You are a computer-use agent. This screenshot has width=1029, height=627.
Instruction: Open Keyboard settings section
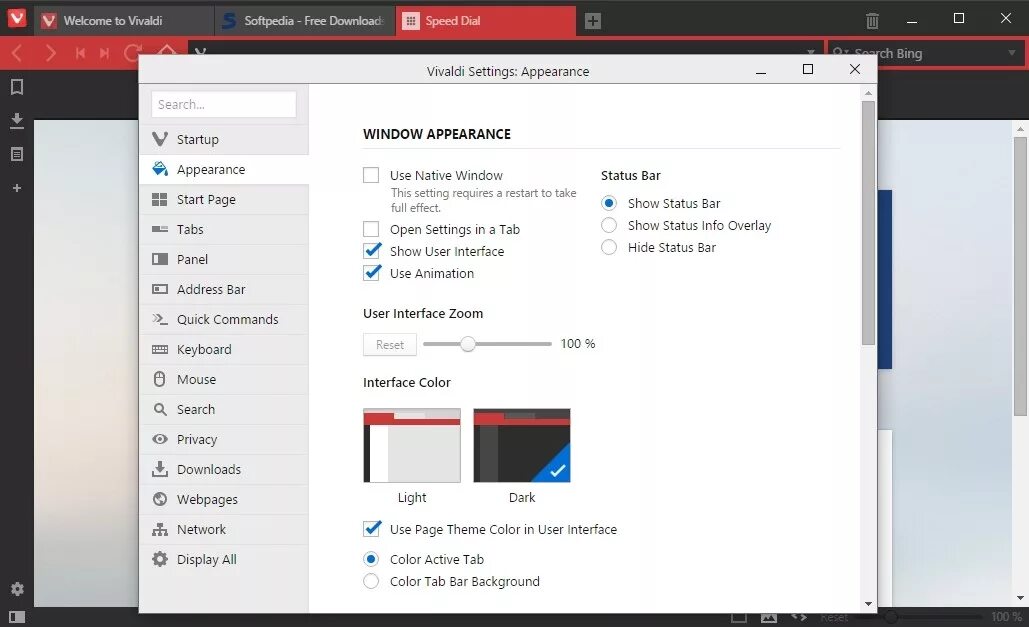coord(224,349)
